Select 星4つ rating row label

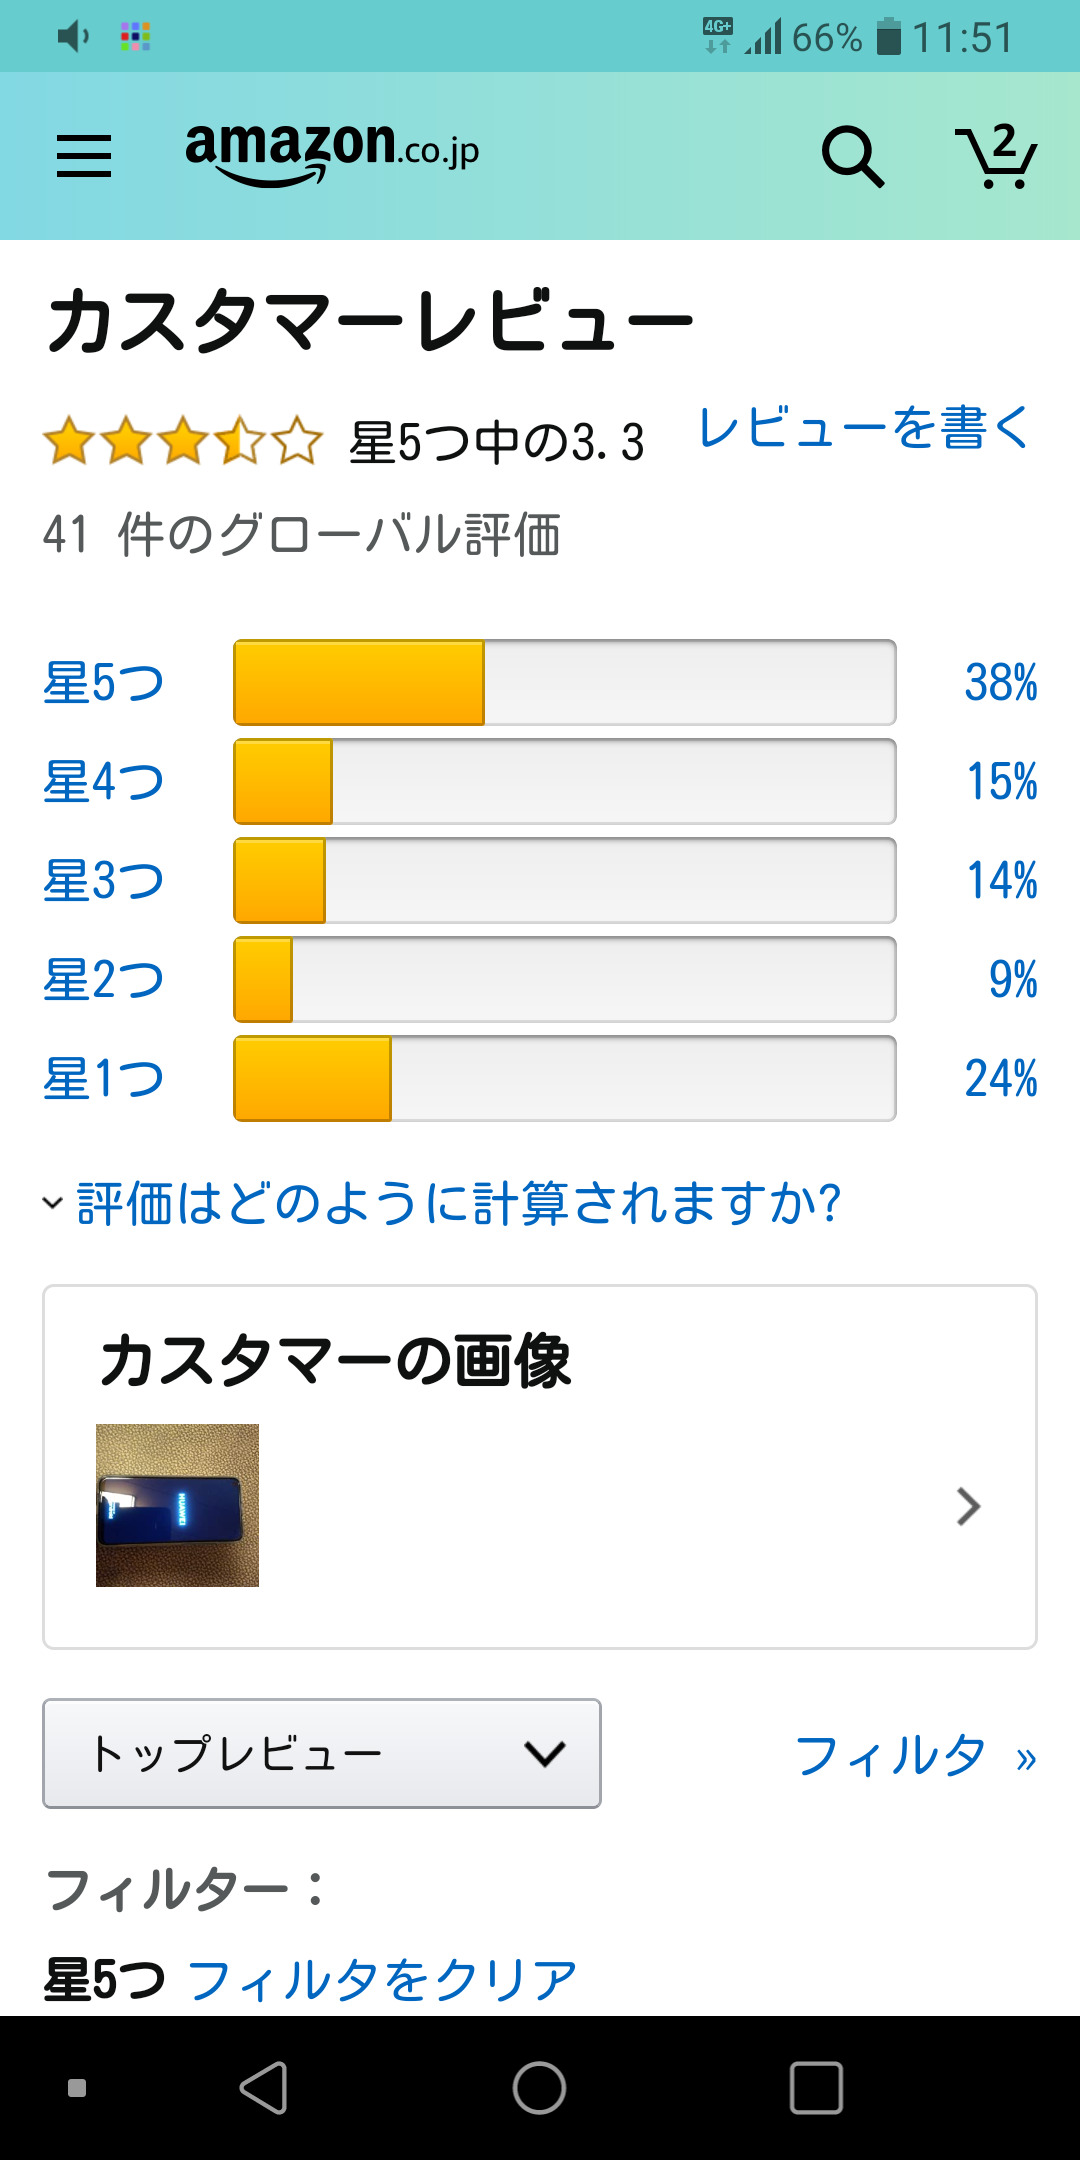[x=103, y=782]
